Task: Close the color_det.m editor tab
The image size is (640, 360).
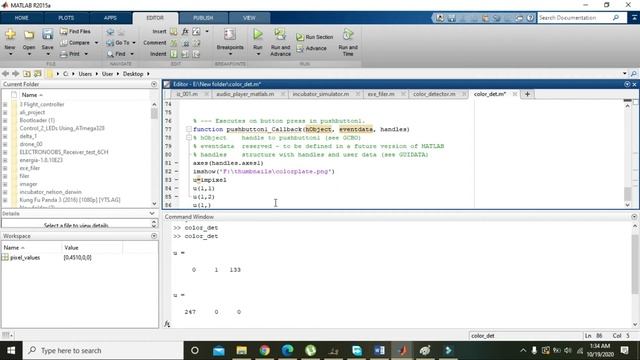Action: pos(515,94)
